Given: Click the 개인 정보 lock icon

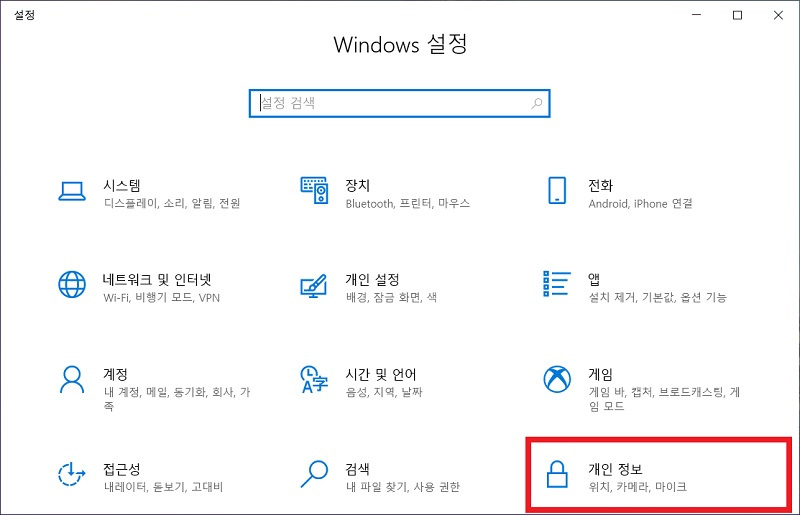Looking at the screenshot, I should coord(557,474).
